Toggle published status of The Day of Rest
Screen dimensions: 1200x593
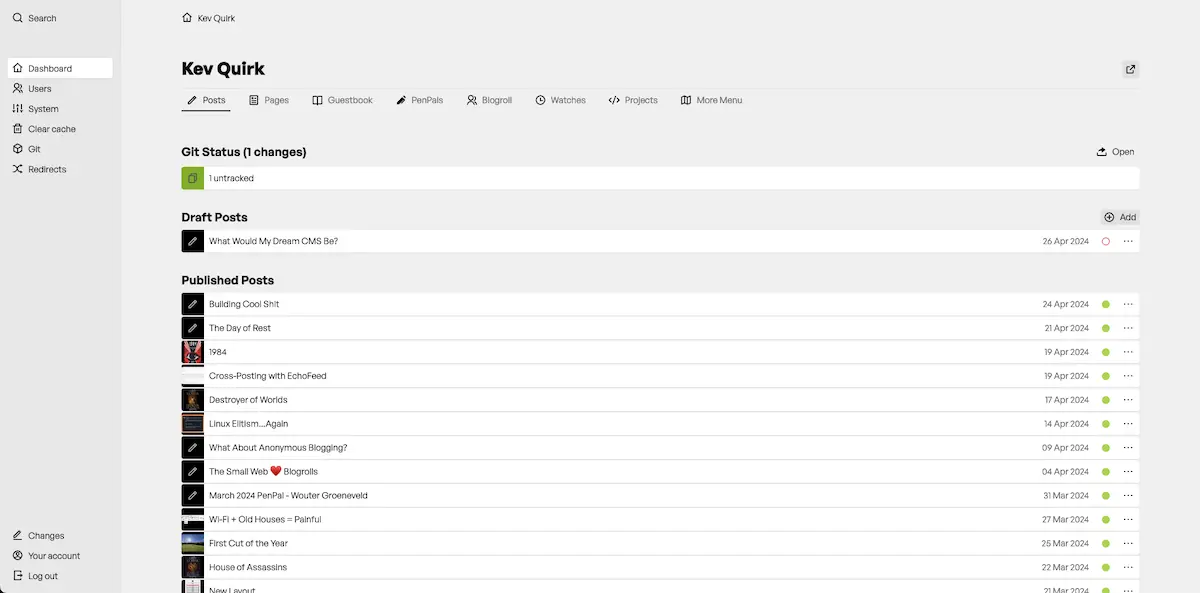pyautogui.click(x=1106, y=328)
